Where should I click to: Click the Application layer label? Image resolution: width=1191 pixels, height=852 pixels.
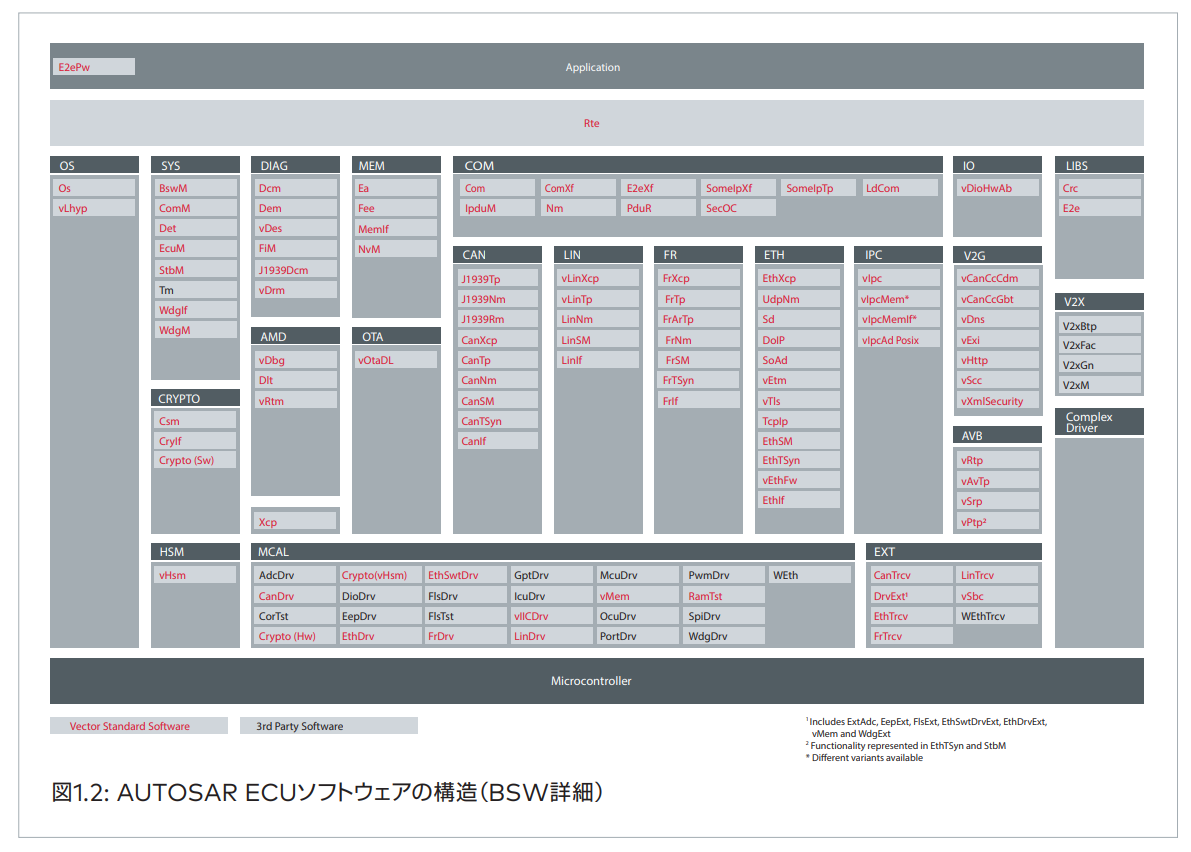(x=592, y=67)
